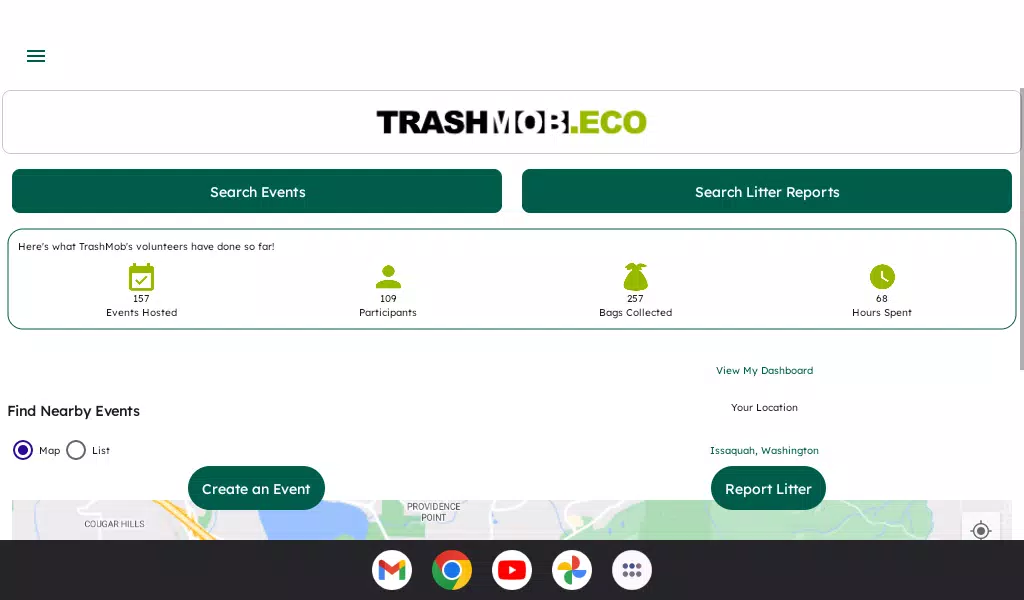Open the View My Dashboard link
Image resolution: width=1024 pixels, height=600 pixels.
[764, 370]
